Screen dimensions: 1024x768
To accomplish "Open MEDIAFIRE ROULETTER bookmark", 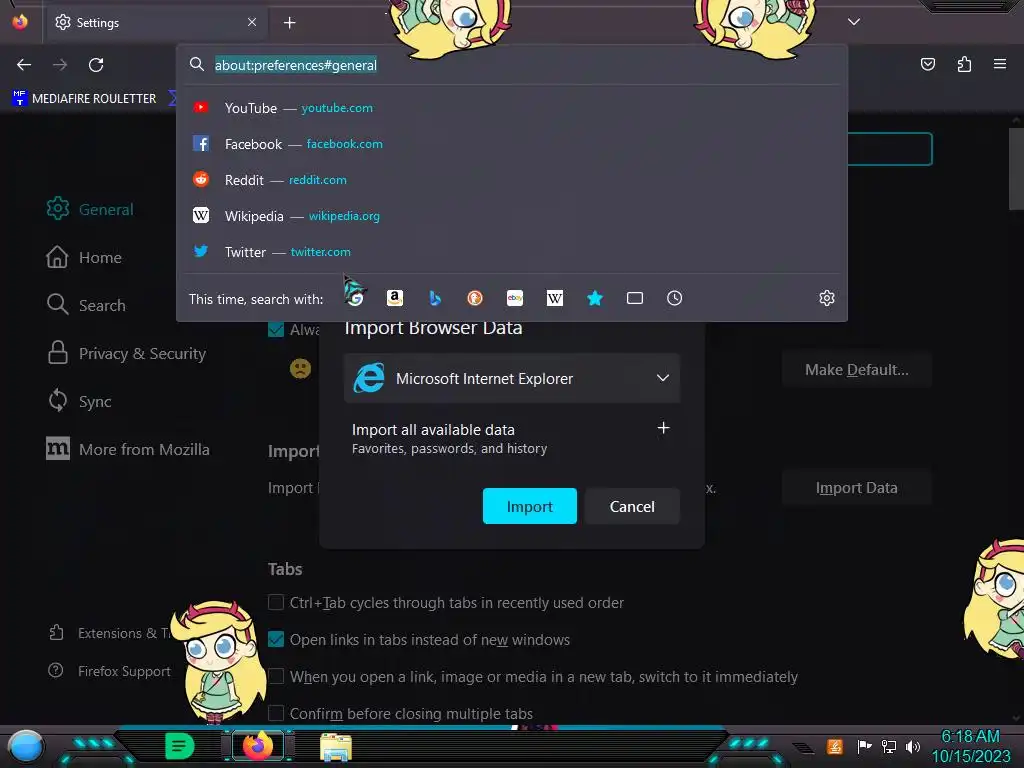I will 84,99.
